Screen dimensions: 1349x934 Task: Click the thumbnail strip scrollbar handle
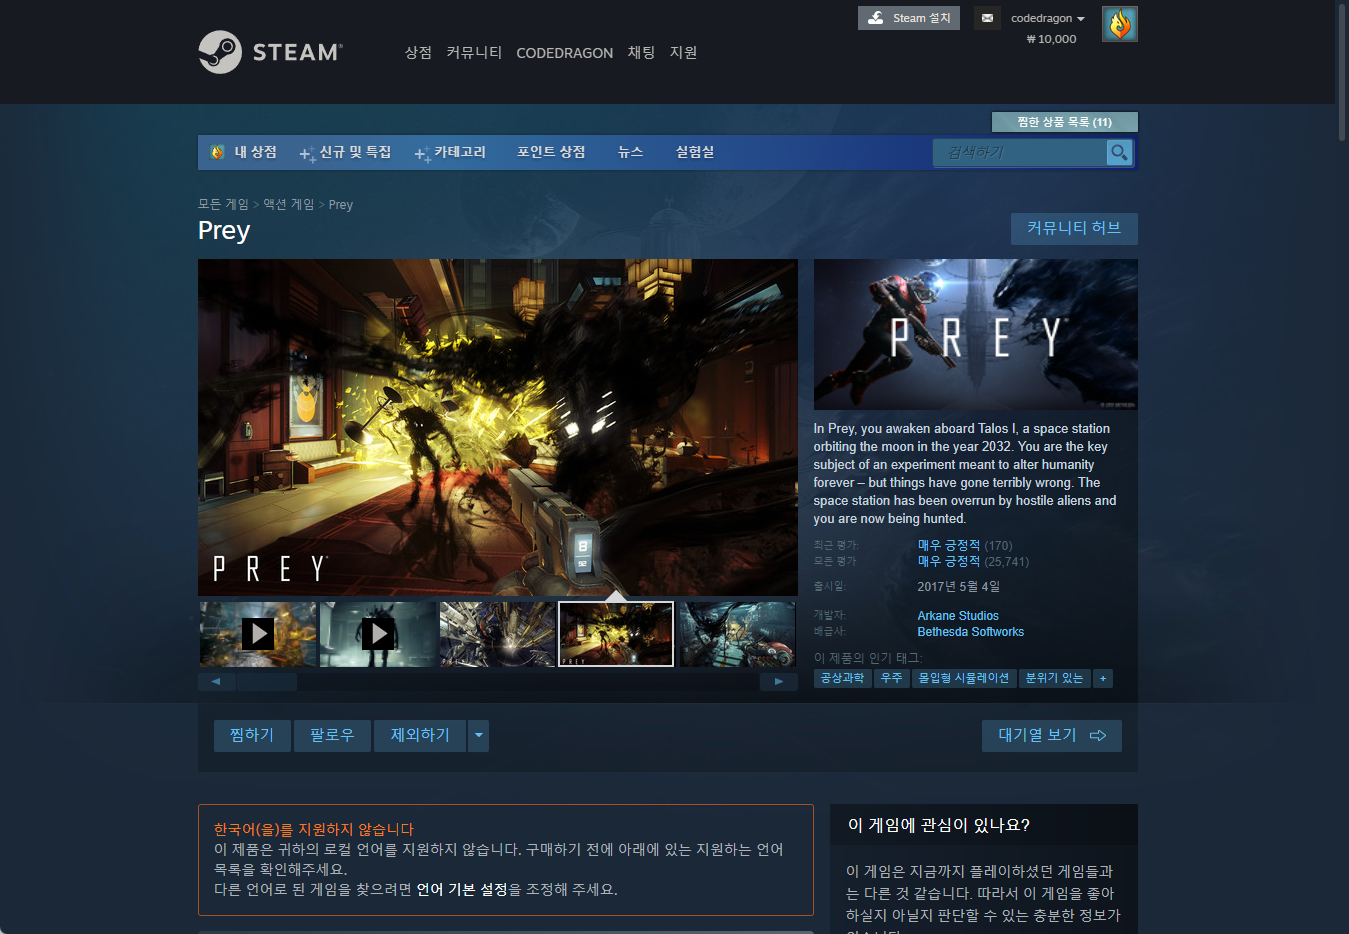(267, 682)
